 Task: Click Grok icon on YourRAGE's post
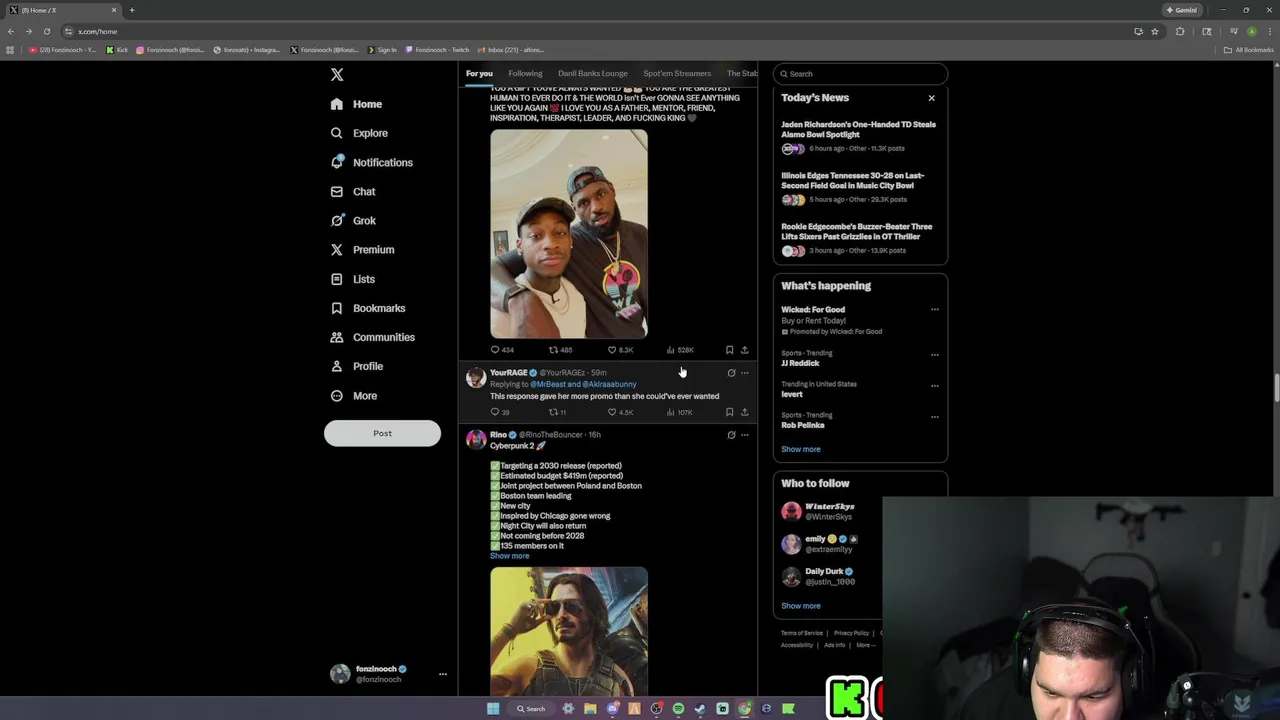click(731, 373)
